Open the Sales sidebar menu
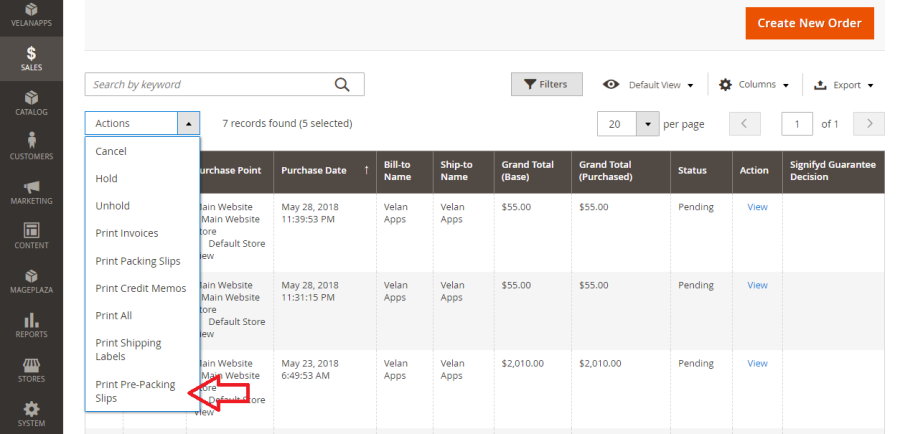 (x=31, y=58)
